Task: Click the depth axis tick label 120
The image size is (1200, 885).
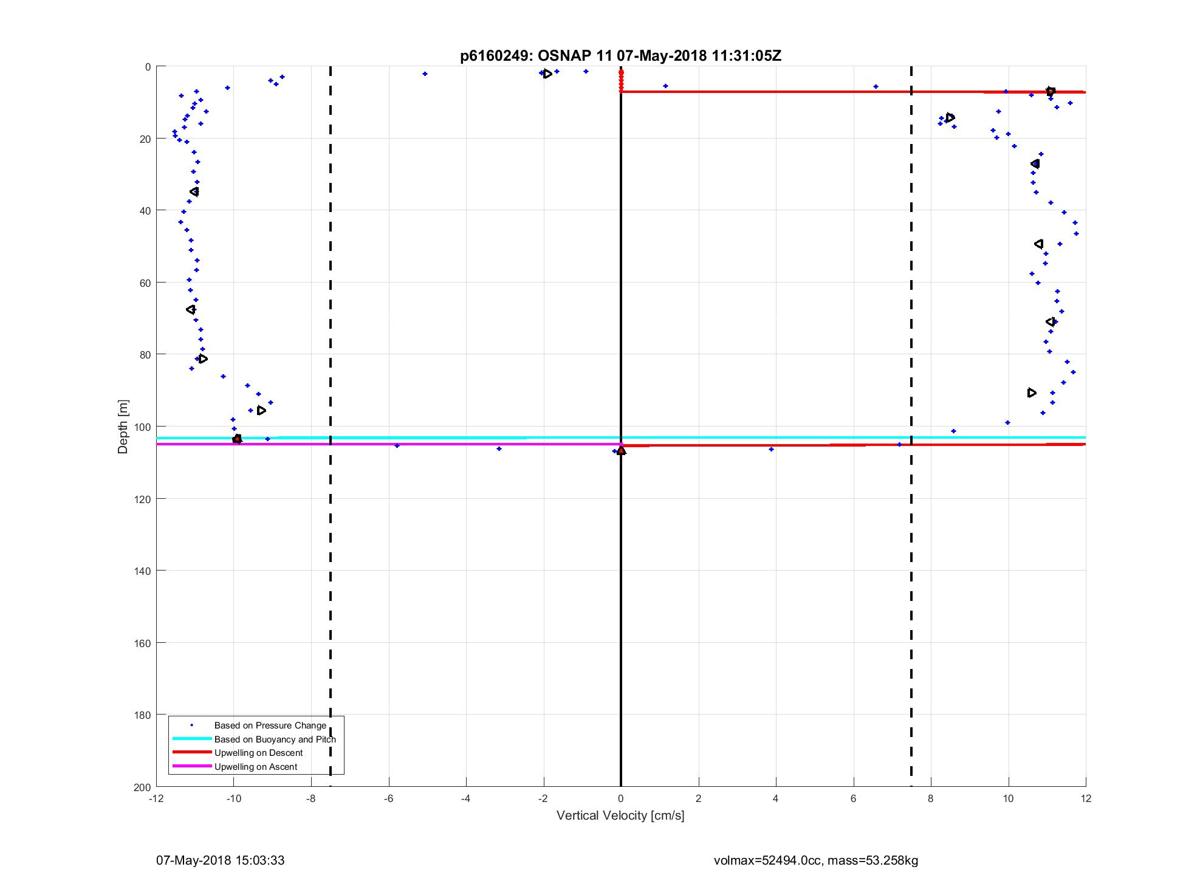Action: (141, 499)
